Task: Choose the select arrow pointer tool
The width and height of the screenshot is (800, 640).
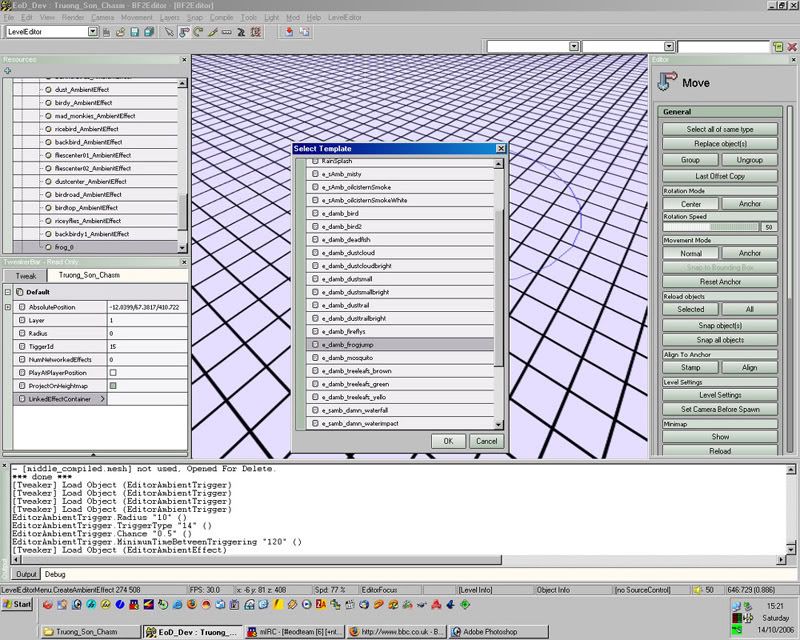Action: coord(168,32)
